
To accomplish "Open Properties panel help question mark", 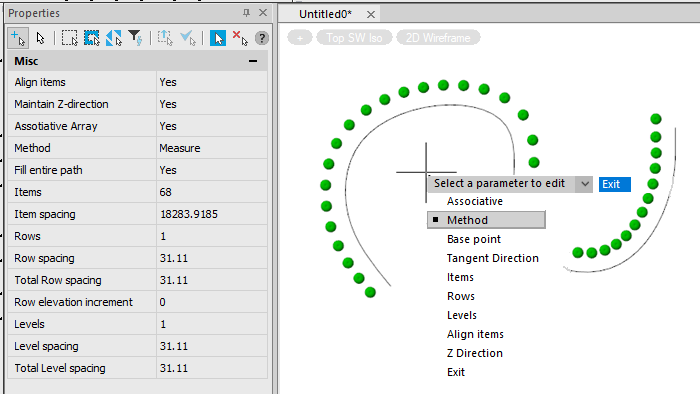I will pyautogui.click(x=262, y=38).
